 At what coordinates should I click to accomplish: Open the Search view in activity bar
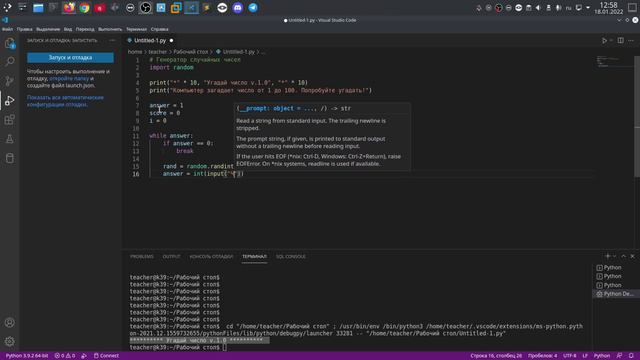point(9,62)
